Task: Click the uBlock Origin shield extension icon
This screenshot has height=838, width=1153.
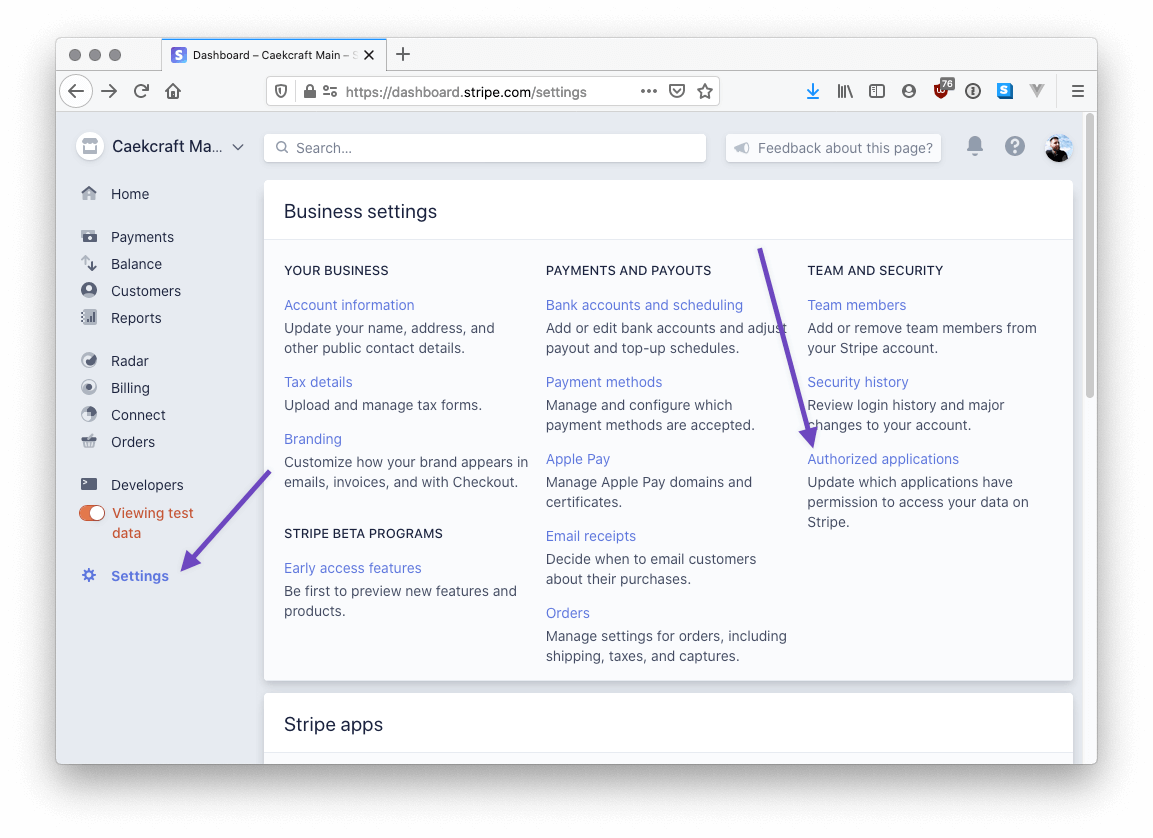Action: (940, 90)
